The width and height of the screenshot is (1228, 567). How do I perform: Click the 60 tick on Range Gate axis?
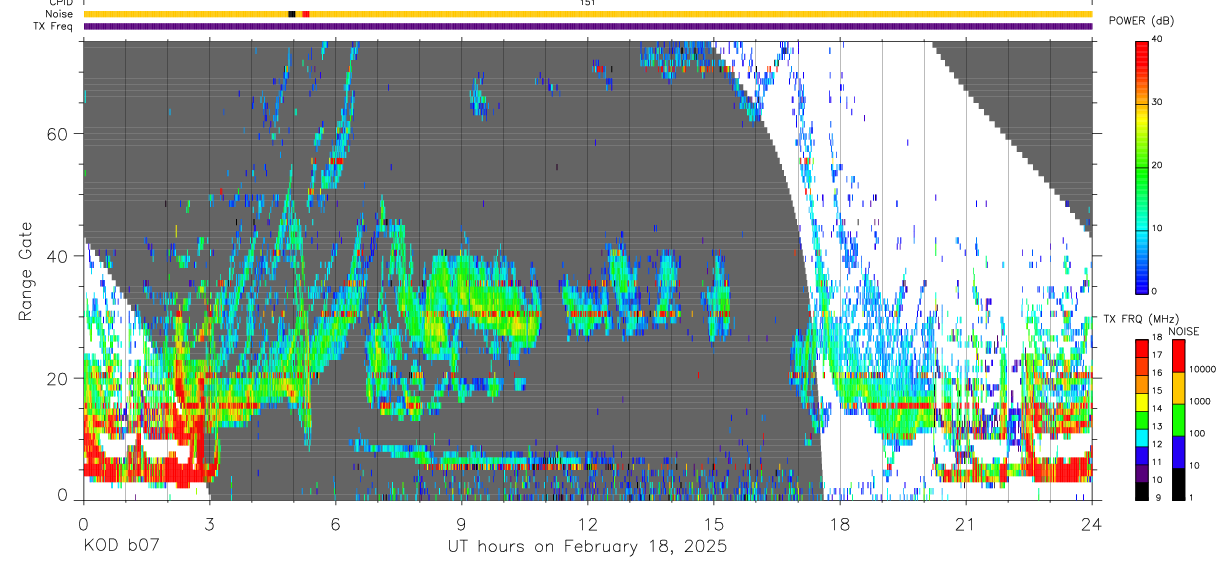tap(58, 133)
